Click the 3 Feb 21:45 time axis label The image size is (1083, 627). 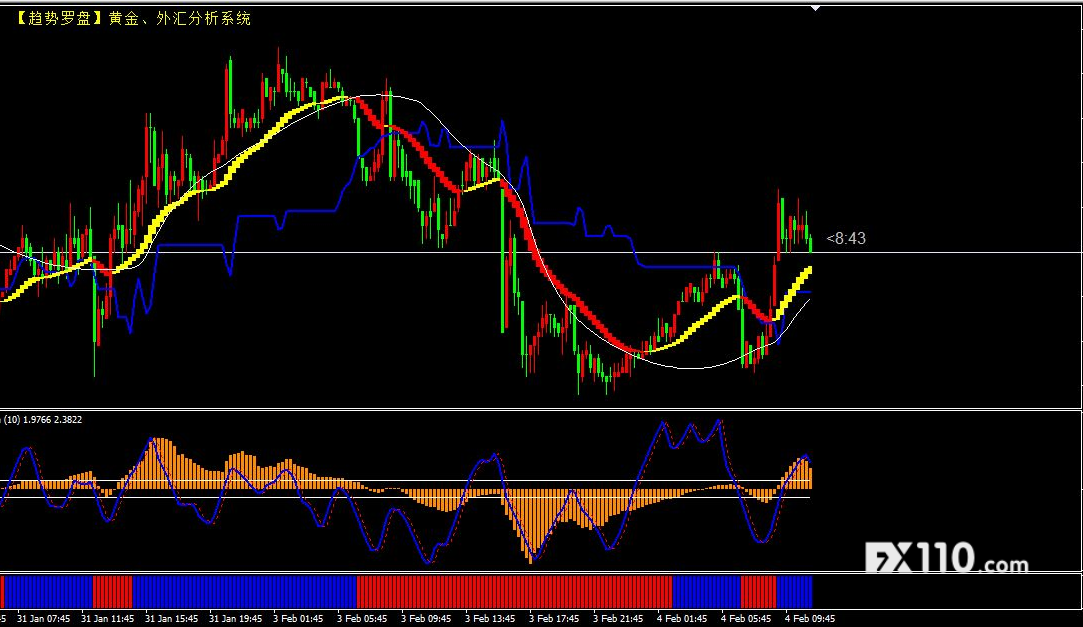click(618, 618)
